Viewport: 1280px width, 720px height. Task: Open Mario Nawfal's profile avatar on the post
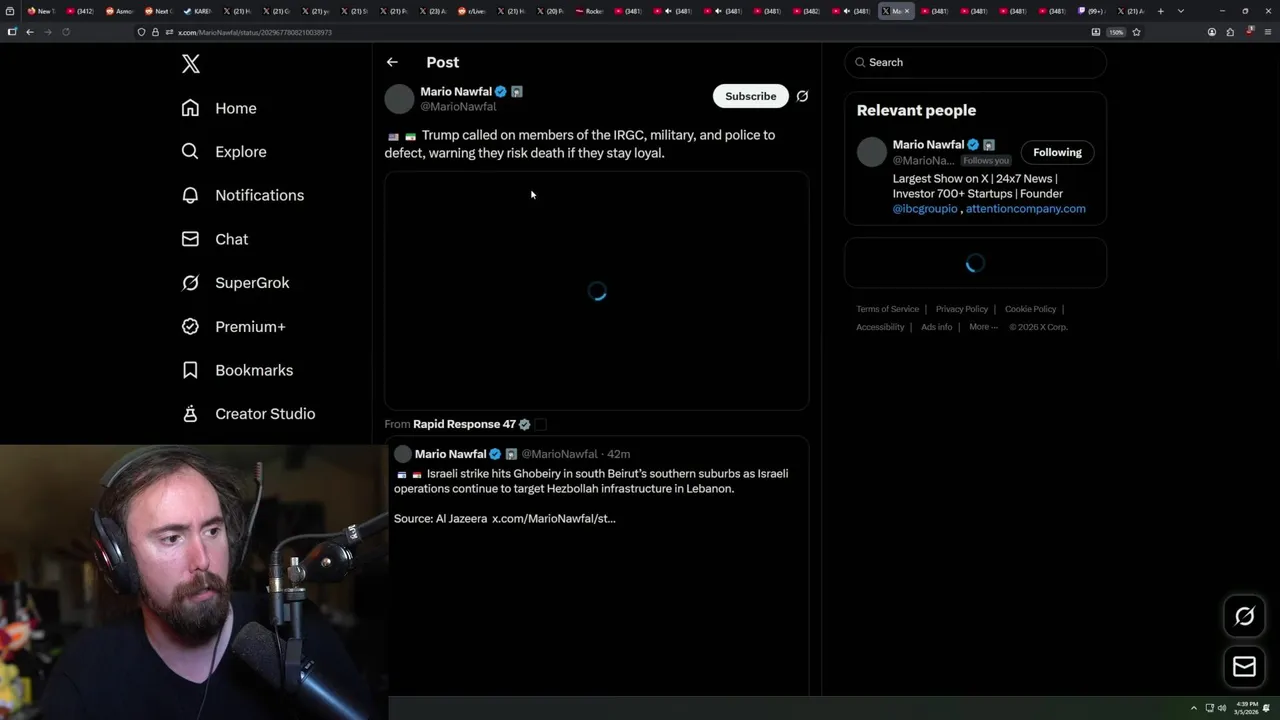click(x=399, y=98)
